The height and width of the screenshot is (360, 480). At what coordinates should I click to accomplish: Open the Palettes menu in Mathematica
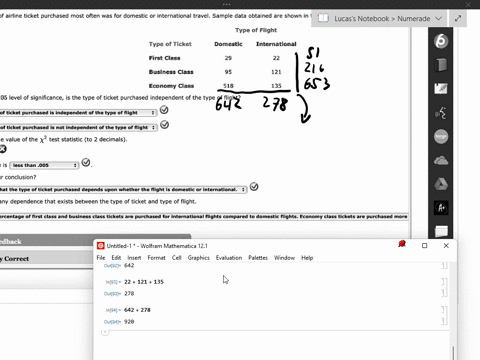click(258, 258)
